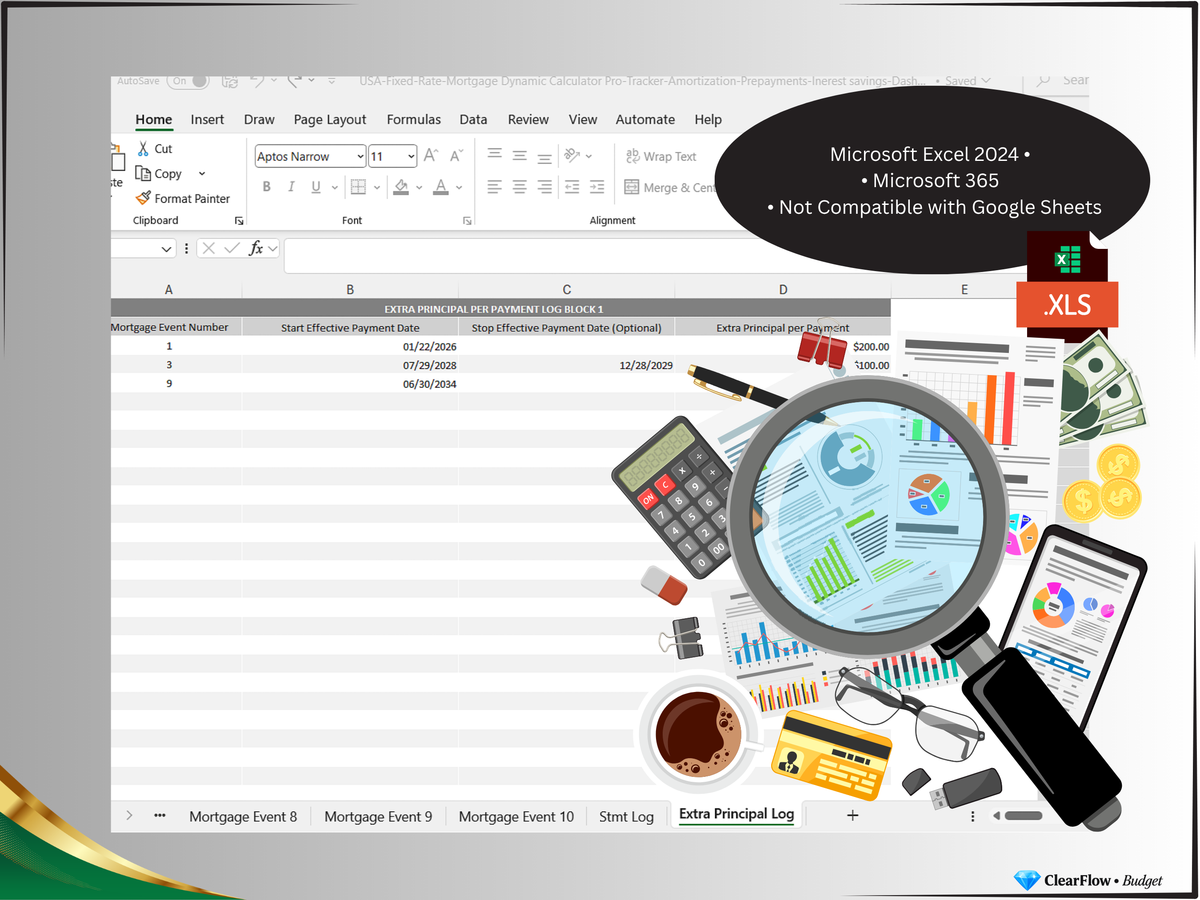Viewport: 1200px width, 900px height.
Task: Switch to Mortgage Event 8 sheet
Action: point(243,816)
